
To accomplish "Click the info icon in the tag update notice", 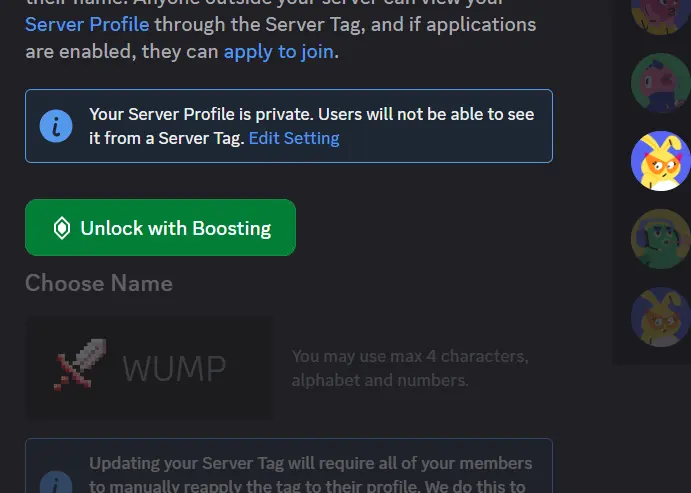I will 56,482.
